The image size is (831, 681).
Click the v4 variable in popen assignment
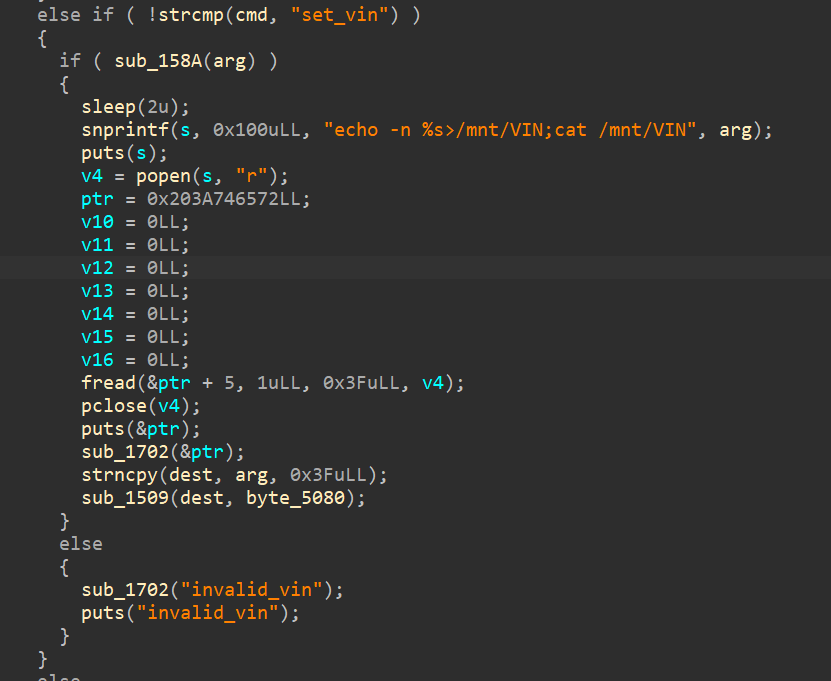point(92,176)
